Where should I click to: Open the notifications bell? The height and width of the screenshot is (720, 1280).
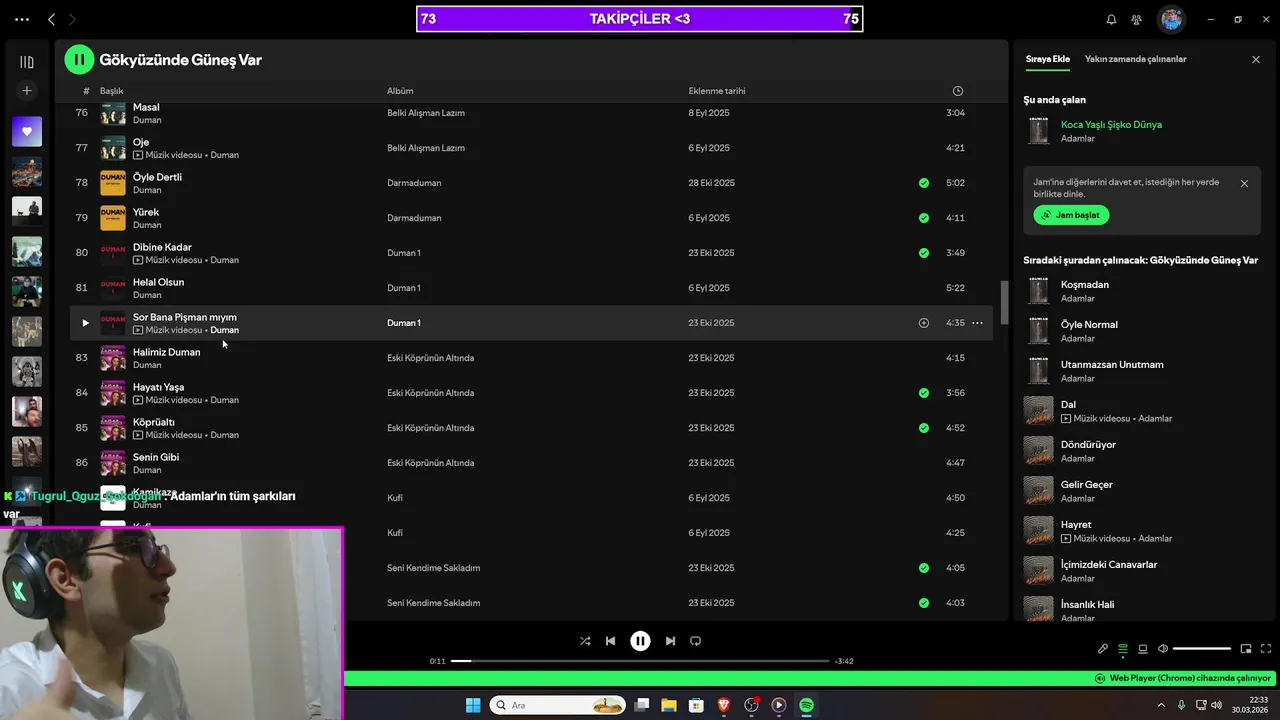1111,19
